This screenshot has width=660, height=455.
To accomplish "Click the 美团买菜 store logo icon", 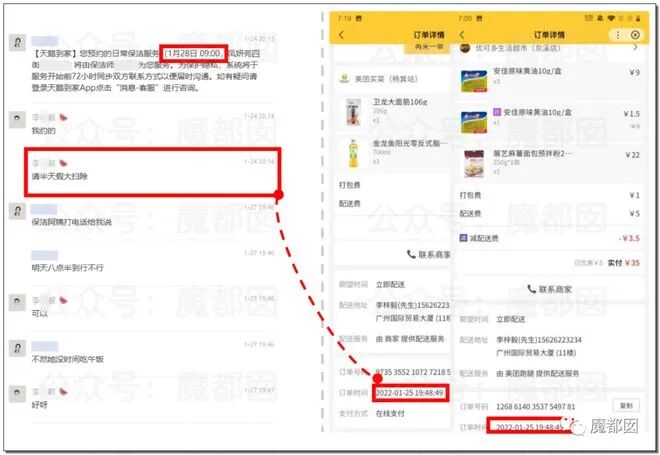I will tap(345, 79).
